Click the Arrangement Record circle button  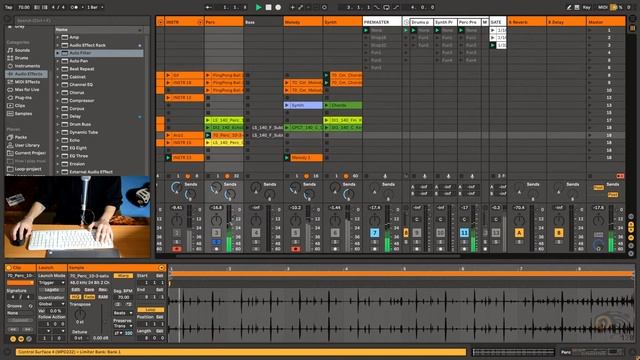pos(278,7)
